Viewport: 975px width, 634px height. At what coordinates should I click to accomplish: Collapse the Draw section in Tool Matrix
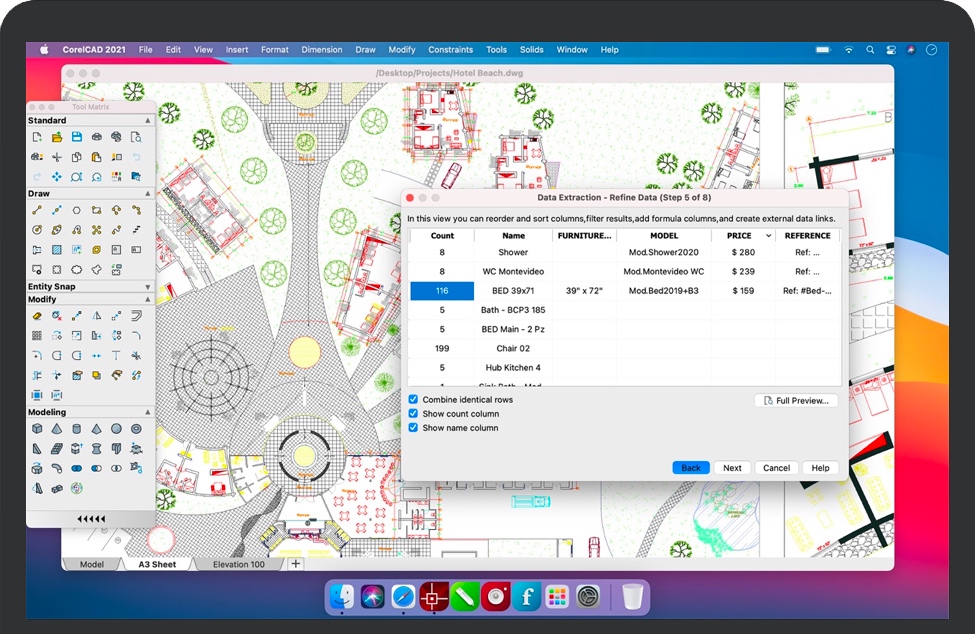(x=148, y=194)
